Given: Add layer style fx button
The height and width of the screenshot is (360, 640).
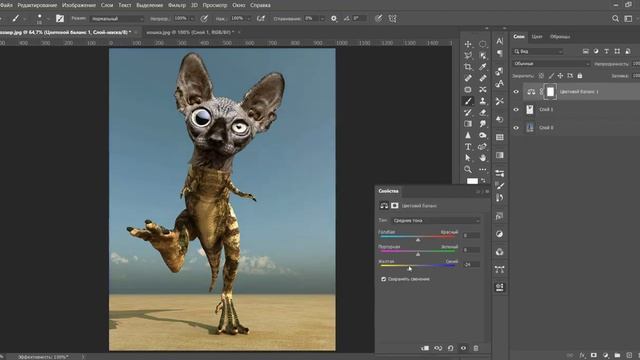Looking at the screenshot, I should 582,356.
